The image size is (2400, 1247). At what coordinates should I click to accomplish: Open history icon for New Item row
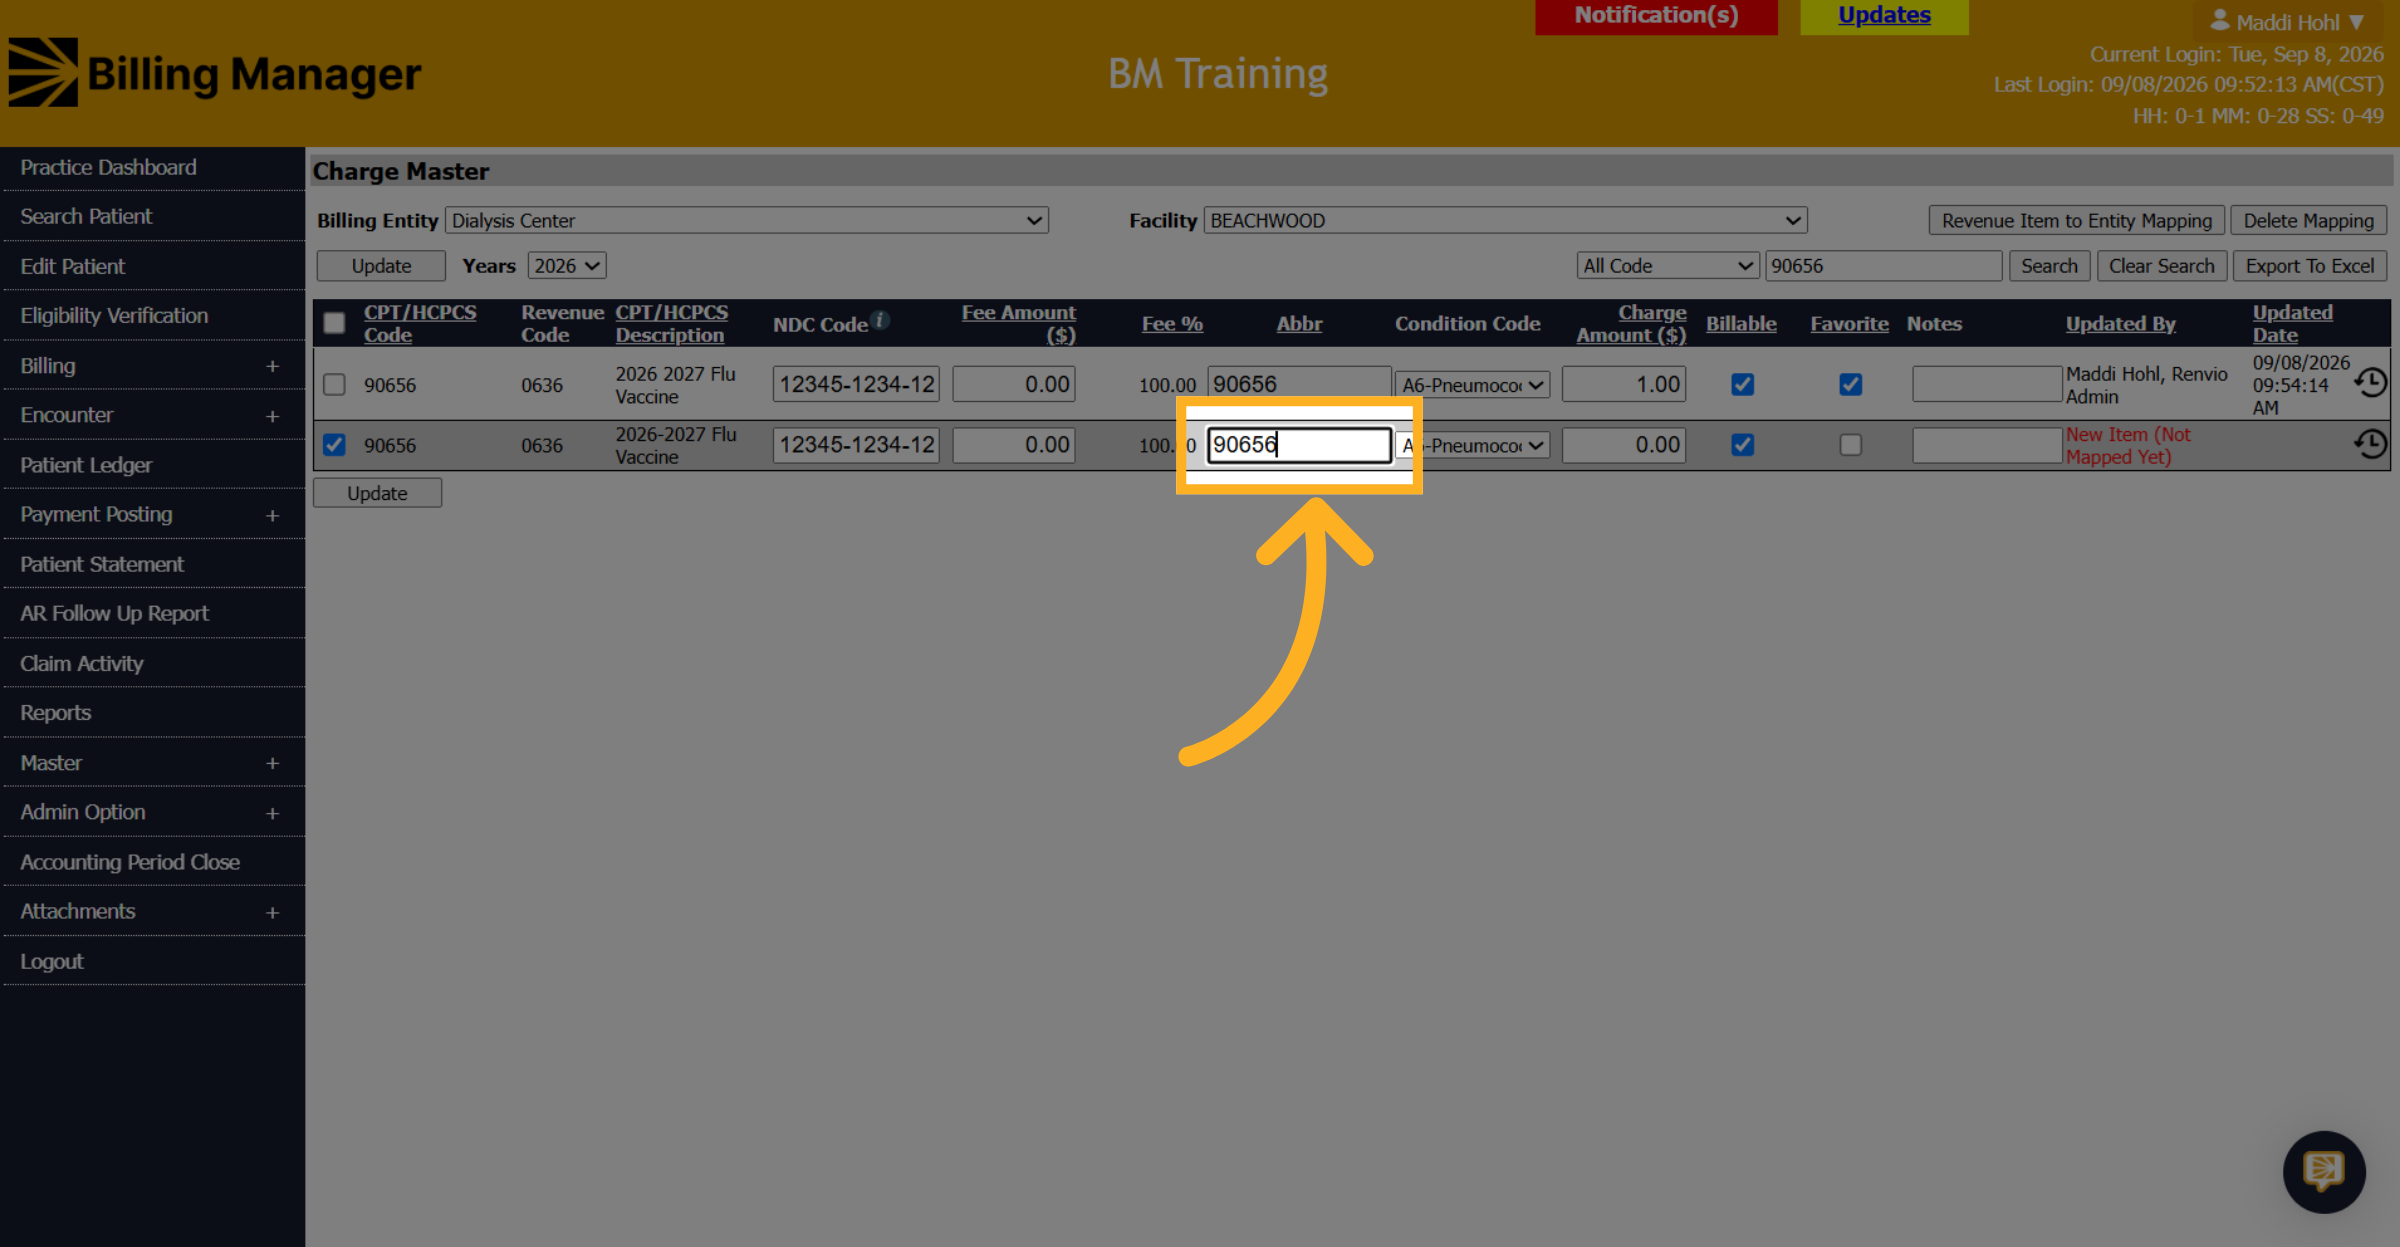pos(2370,444)
